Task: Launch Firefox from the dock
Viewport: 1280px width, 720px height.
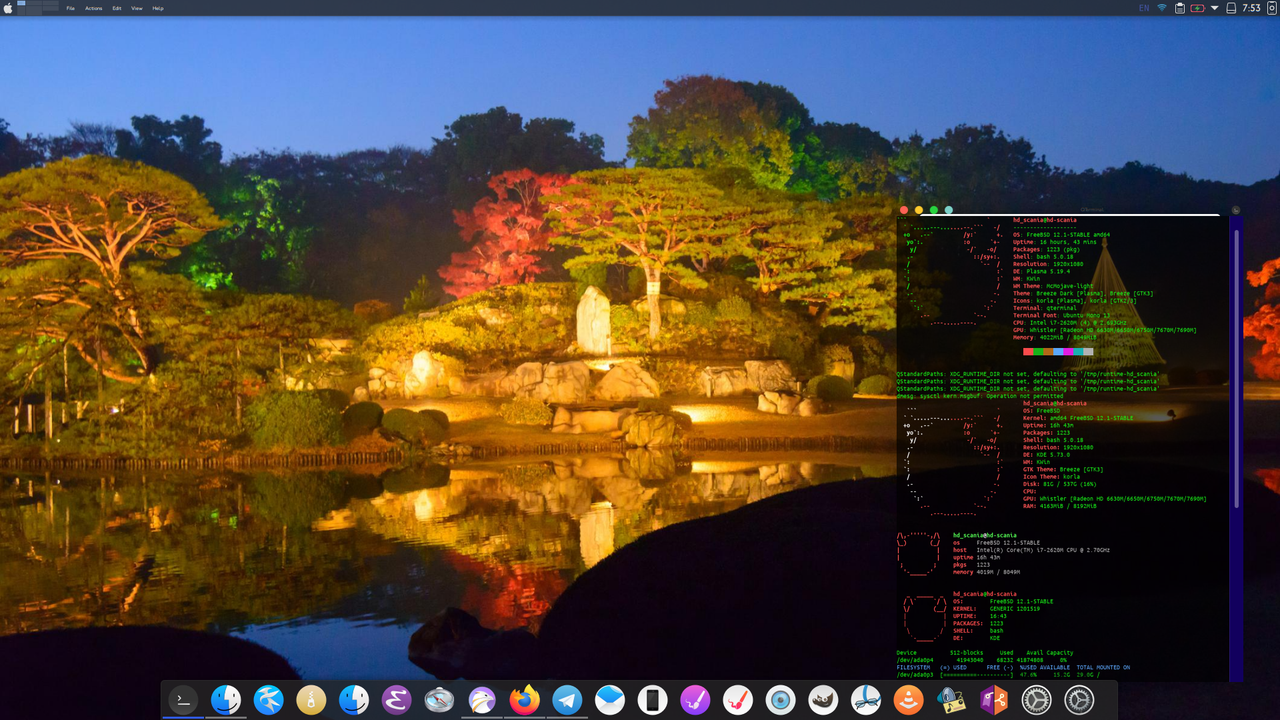Action: [x=524, y=700]
